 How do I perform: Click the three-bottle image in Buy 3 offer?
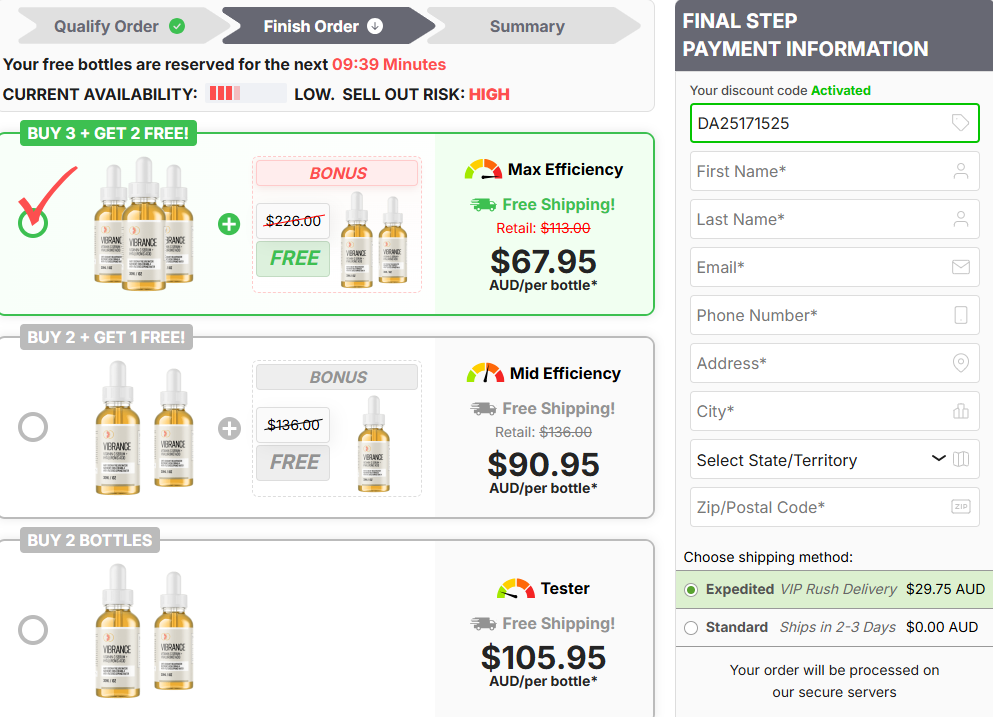point(144,224)
